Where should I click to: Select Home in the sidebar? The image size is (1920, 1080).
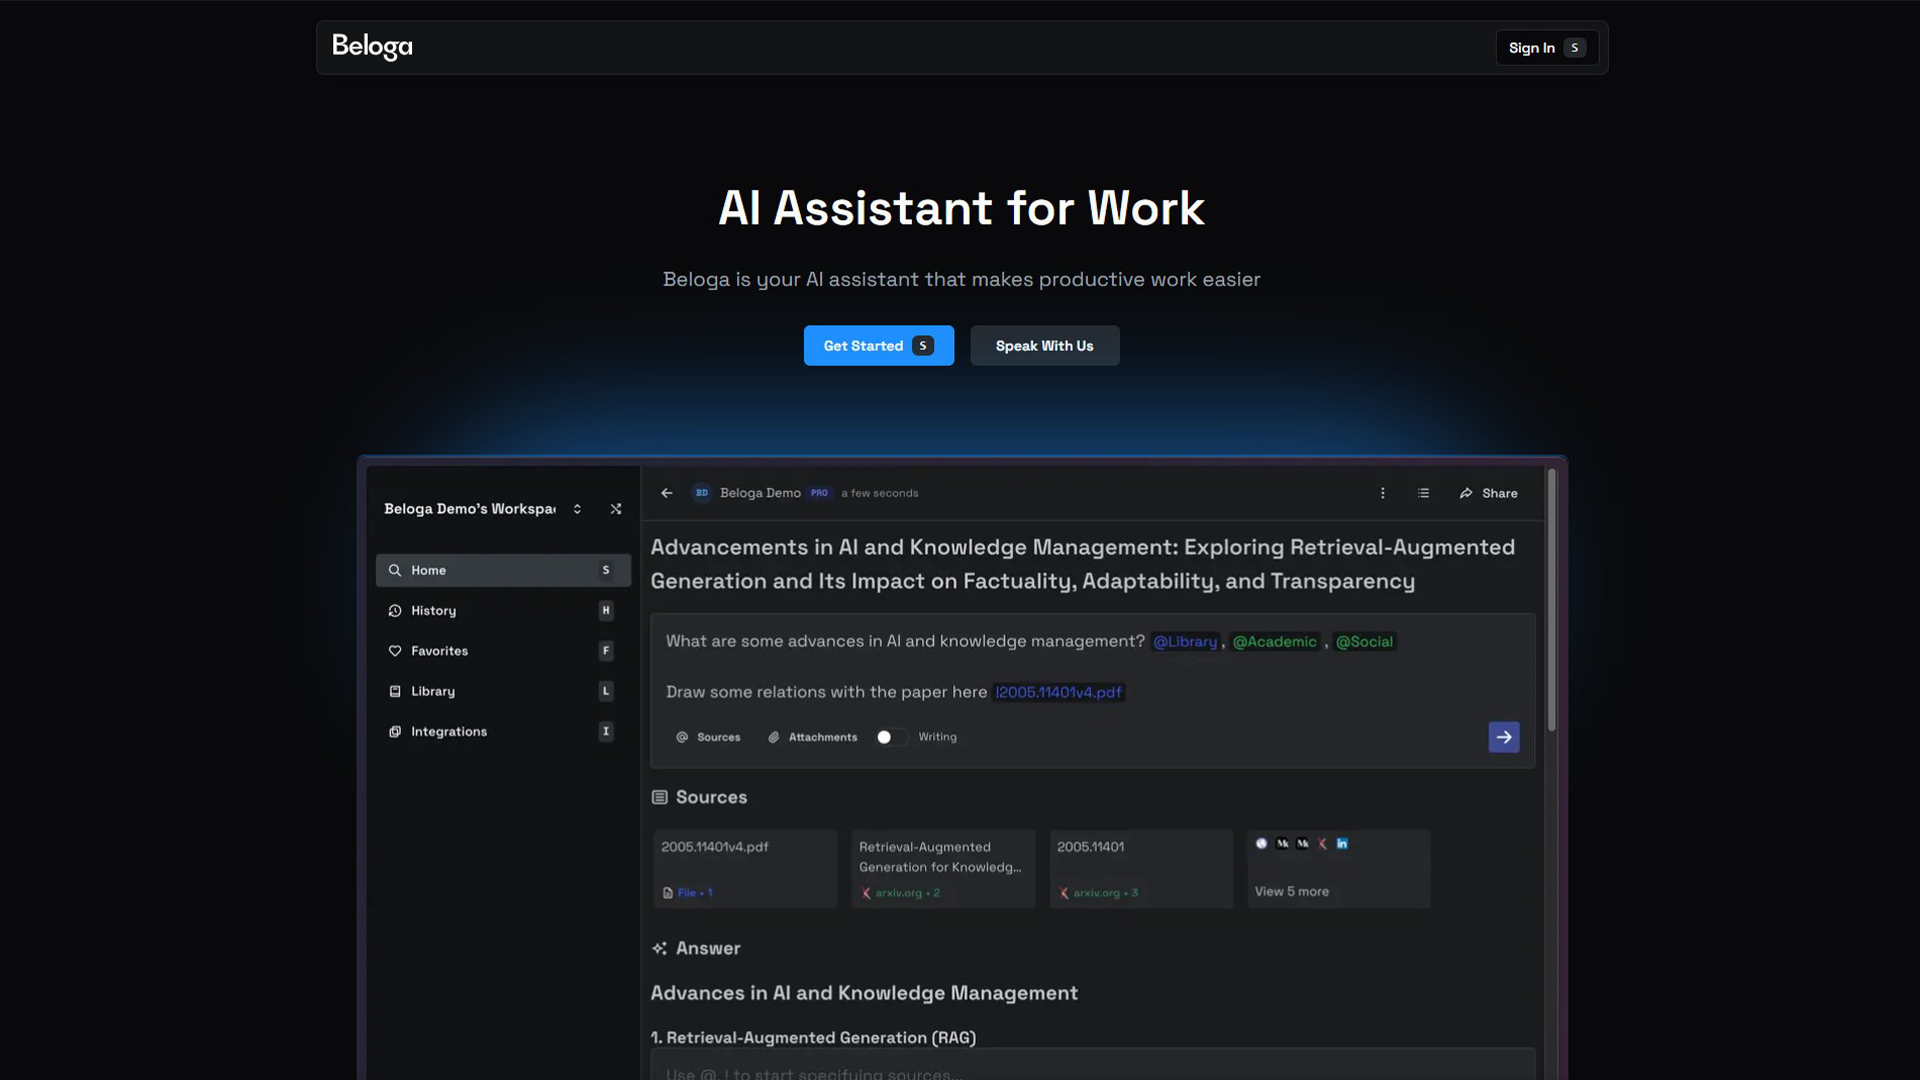[503, 570]
